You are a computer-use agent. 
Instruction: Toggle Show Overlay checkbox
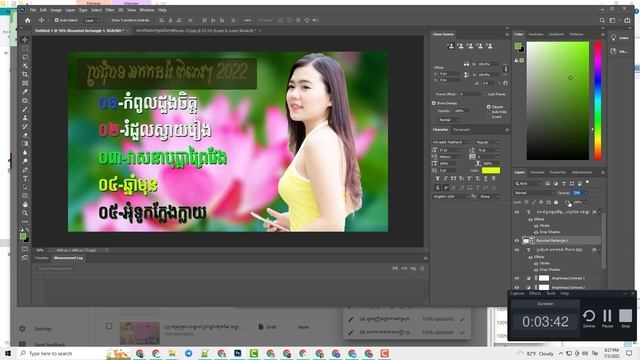click(434, 103)
